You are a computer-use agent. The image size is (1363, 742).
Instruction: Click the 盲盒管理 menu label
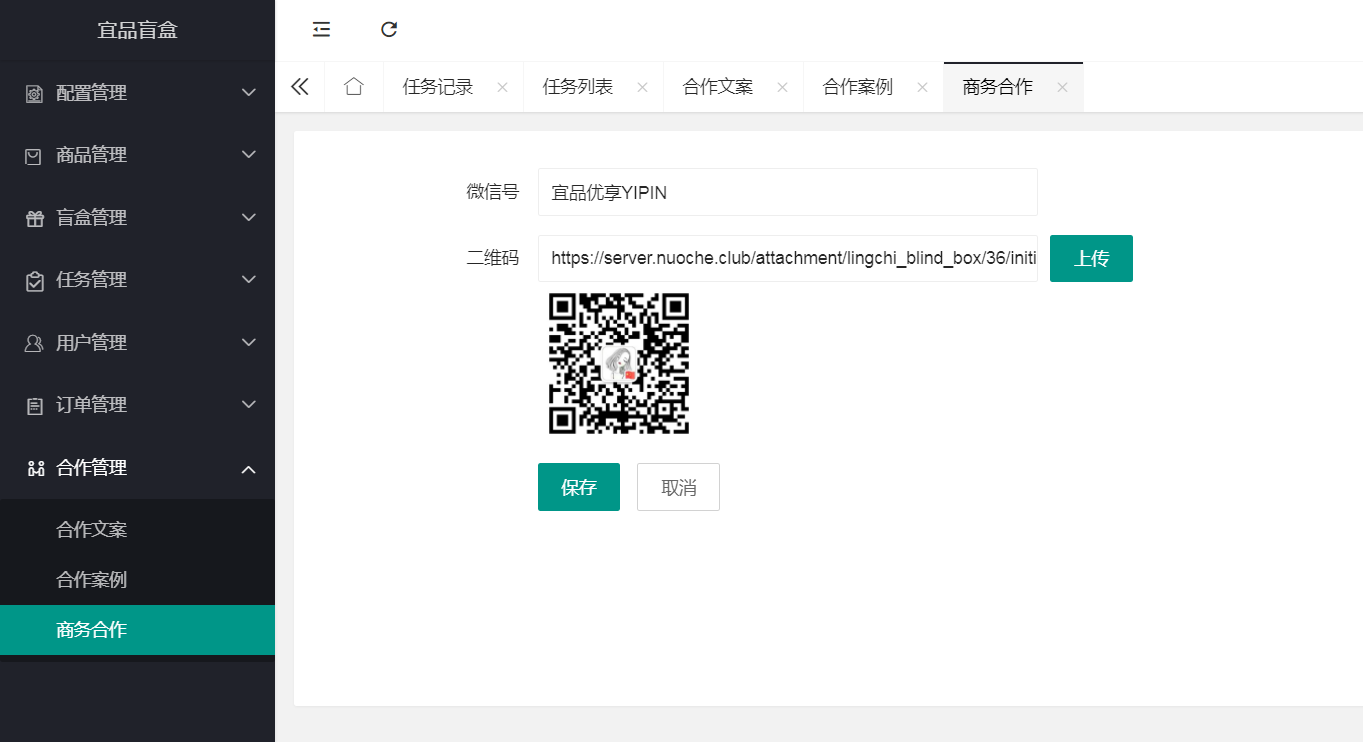[x=91, y=217]
